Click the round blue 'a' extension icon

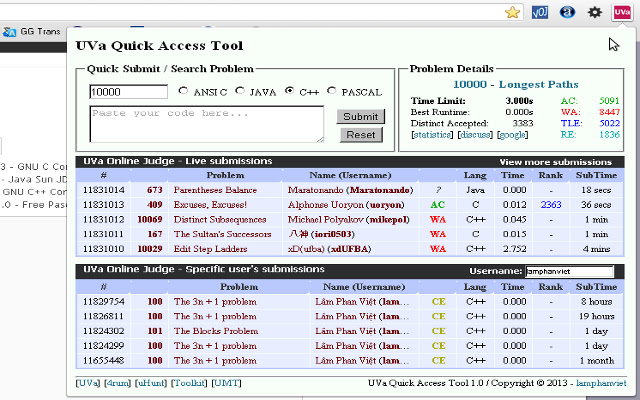pos(567,12)
